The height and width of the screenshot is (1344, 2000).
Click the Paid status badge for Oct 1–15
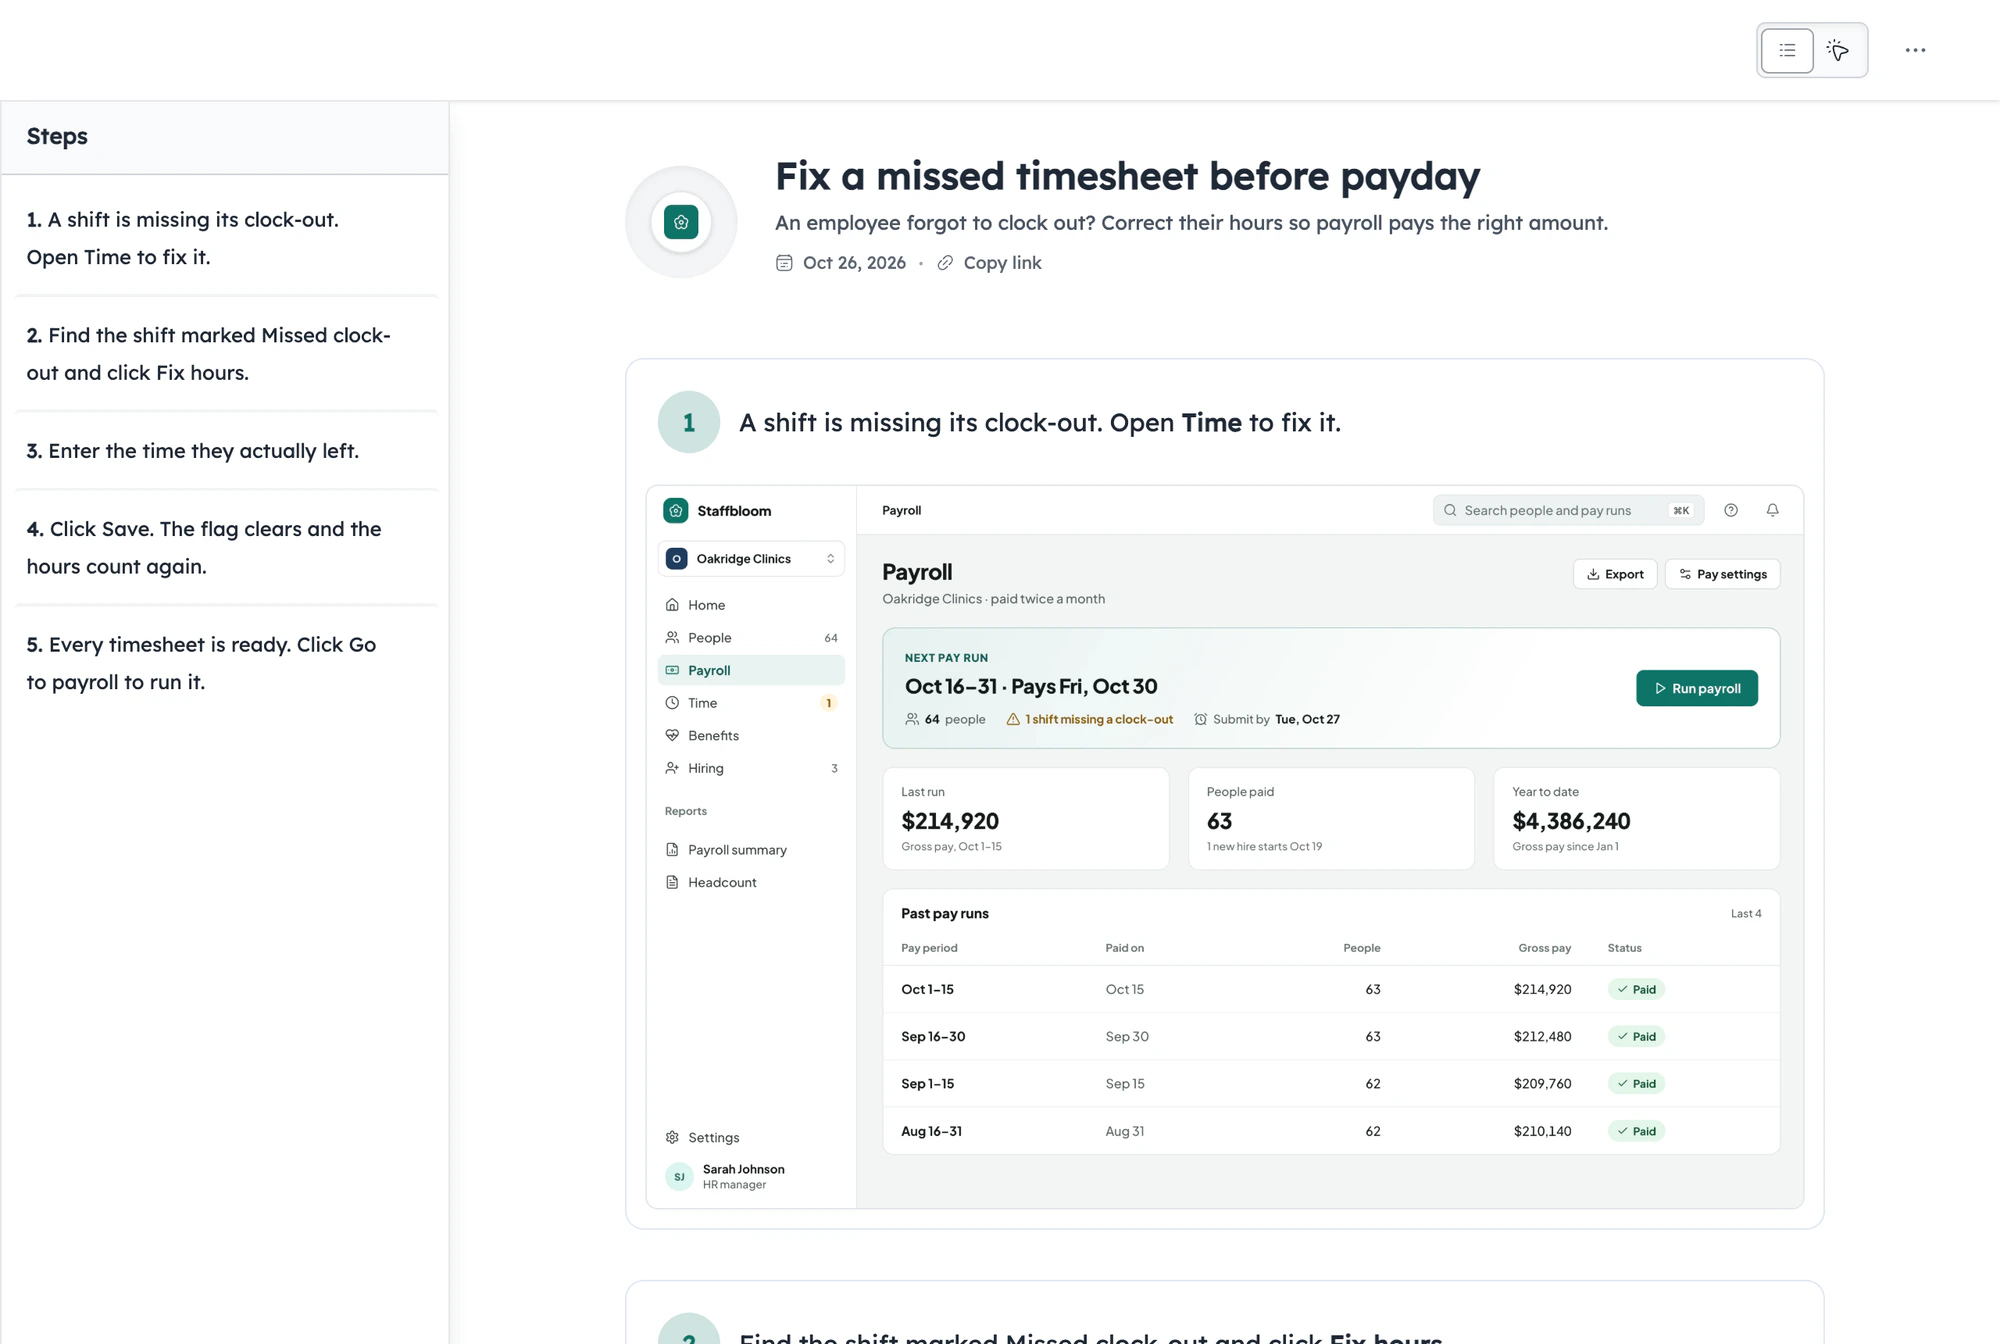point(1636,989)
